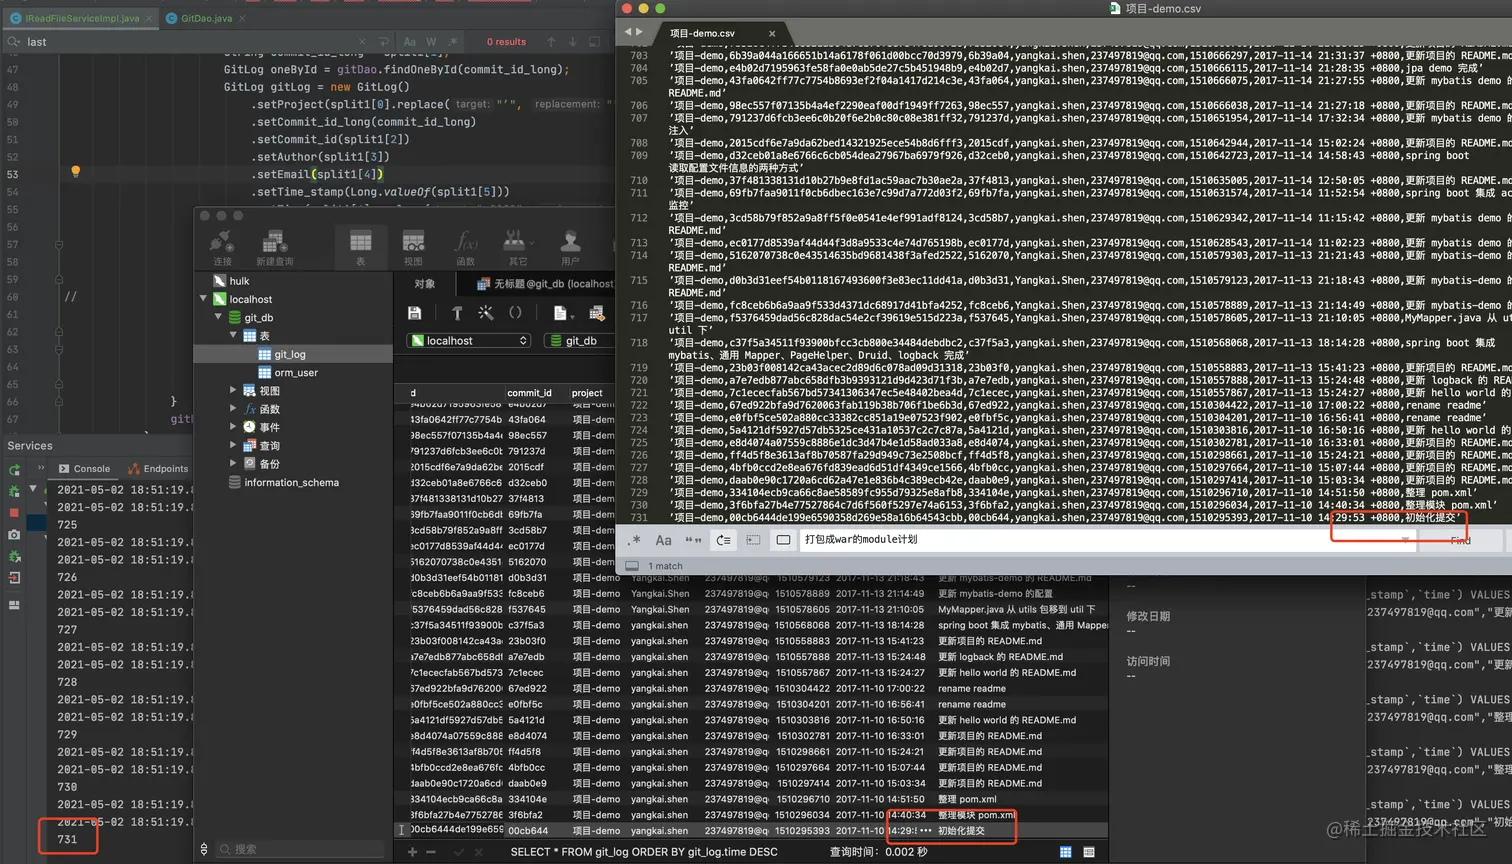This screenshot has width=1512, height=864.
Task: Collapse the git_db database tree node
Action: click(219, 317)
